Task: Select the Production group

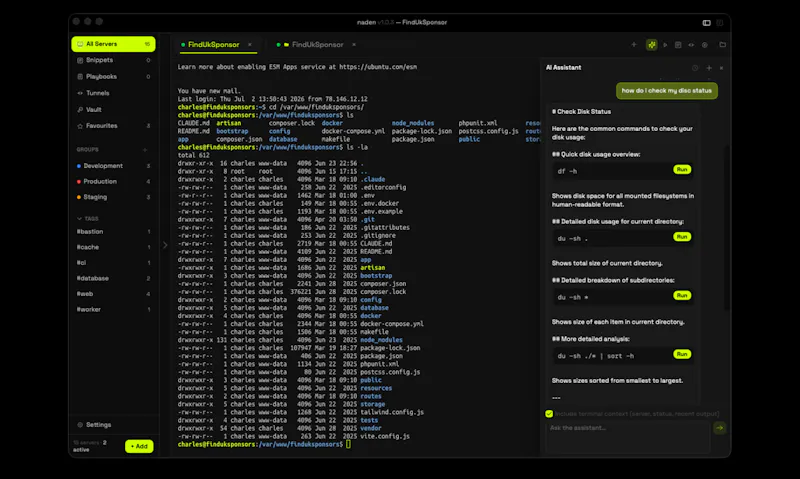Action: 113,182
